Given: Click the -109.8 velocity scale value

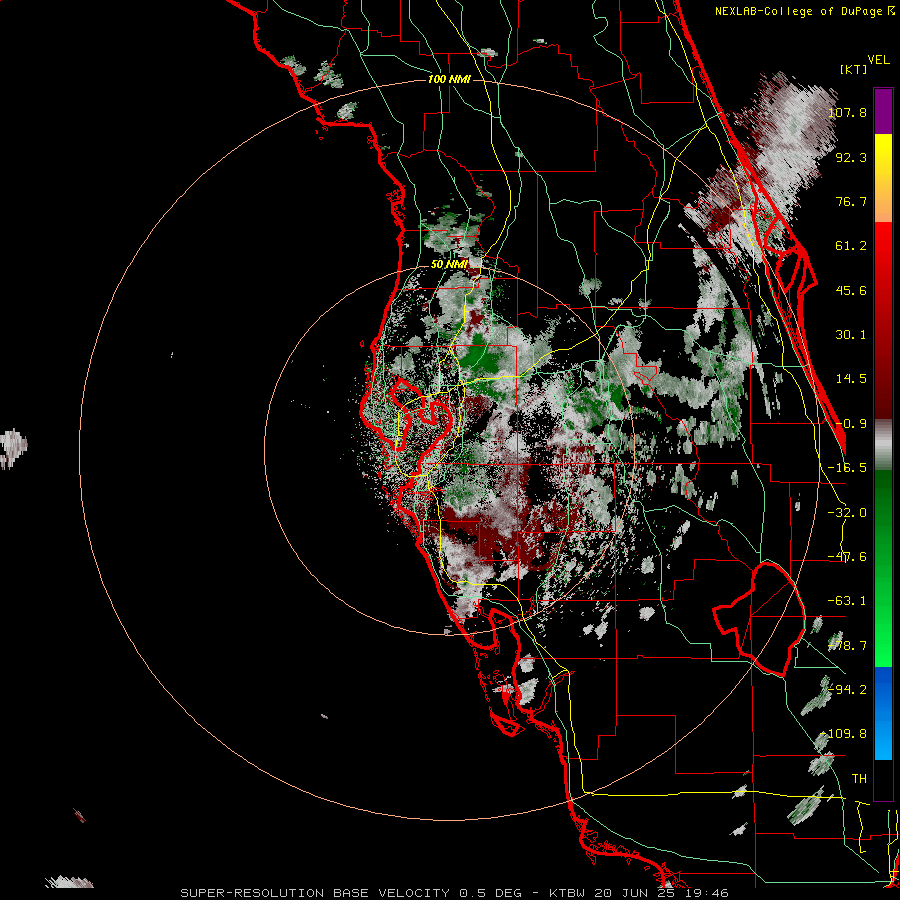Looking at the screenshot, I should tap(844, 734).
